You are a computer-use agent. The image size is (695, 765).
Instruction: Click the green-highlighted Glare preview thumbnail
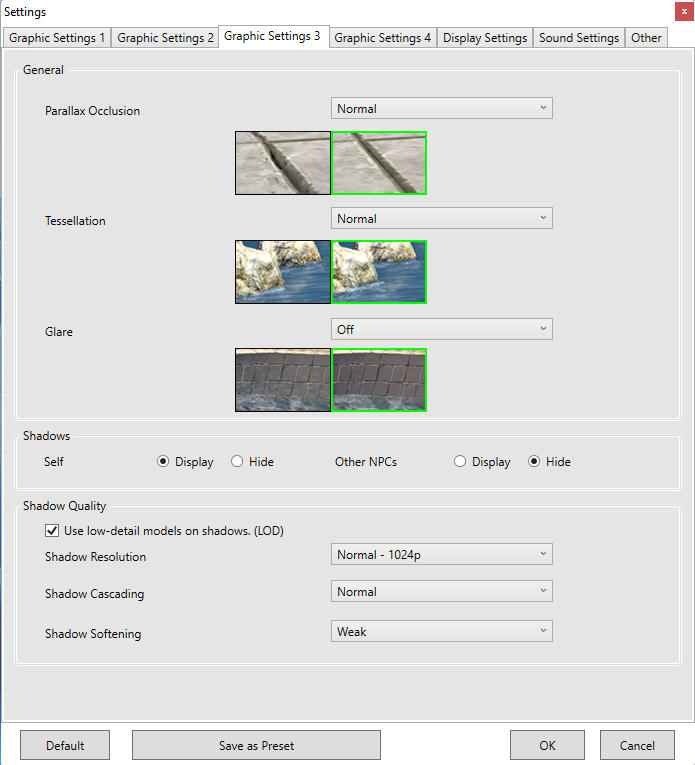pyautogui.click(x=379, y=380)
